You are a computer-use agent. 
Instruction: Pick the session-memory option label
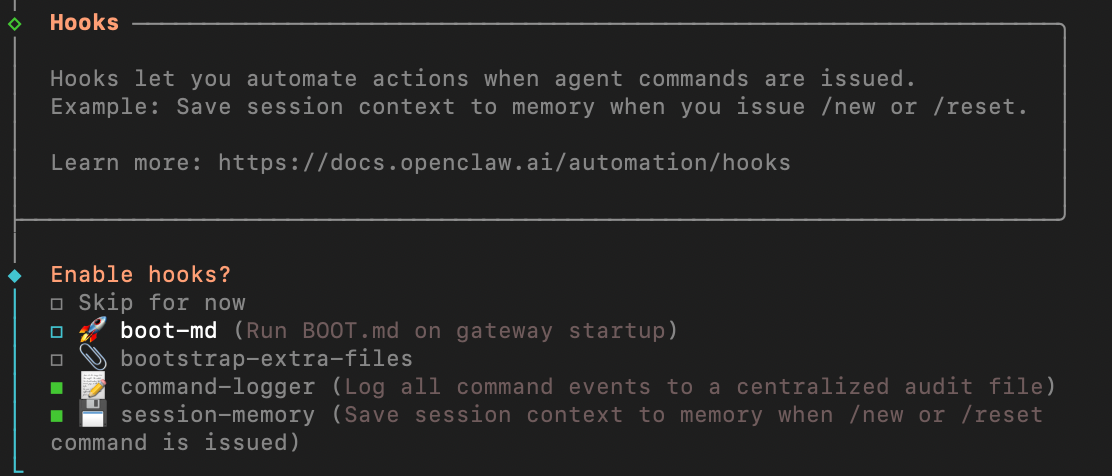pos(218,414)
